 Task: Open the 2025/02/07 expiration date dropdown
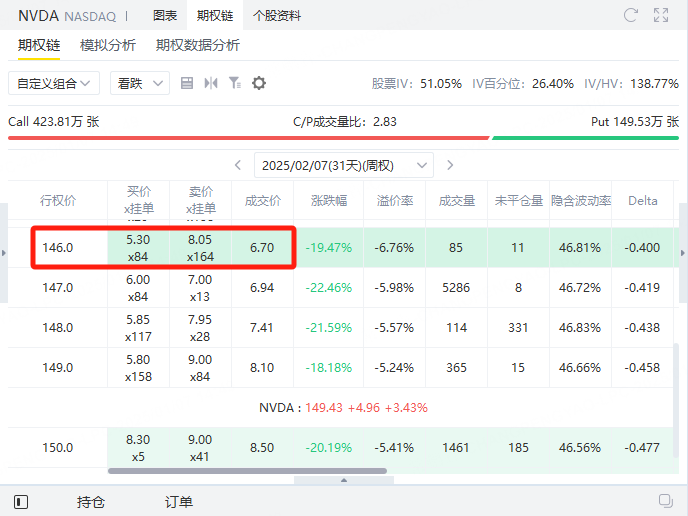pos(344,165)
